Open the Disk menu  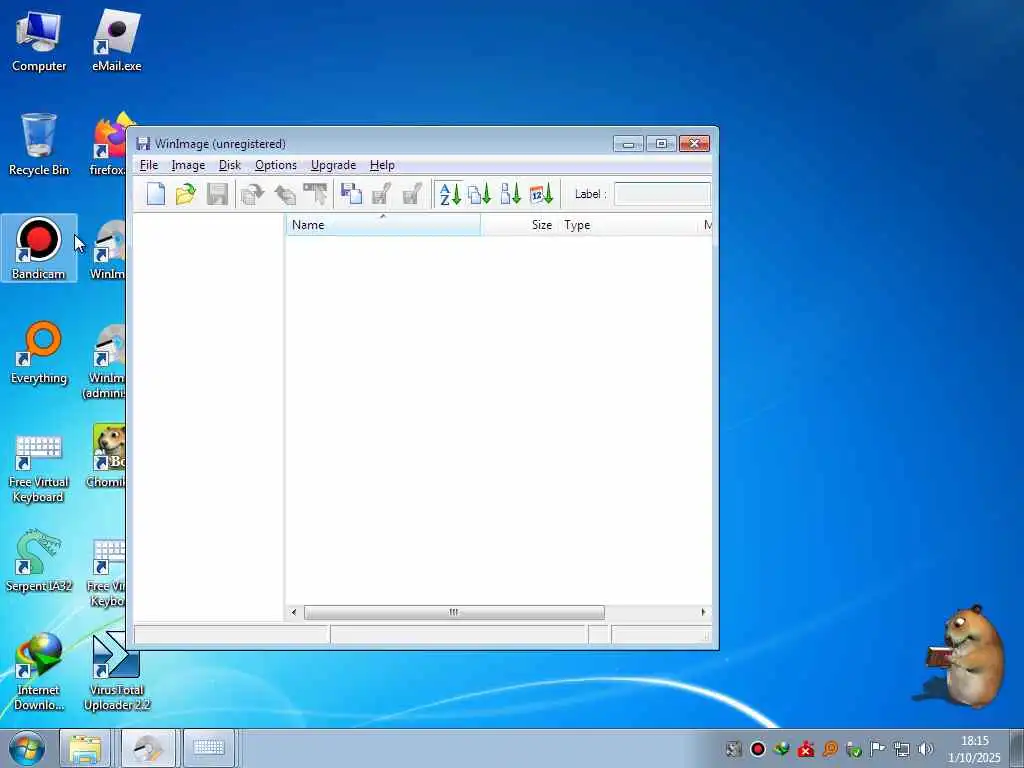pos(230,165)
